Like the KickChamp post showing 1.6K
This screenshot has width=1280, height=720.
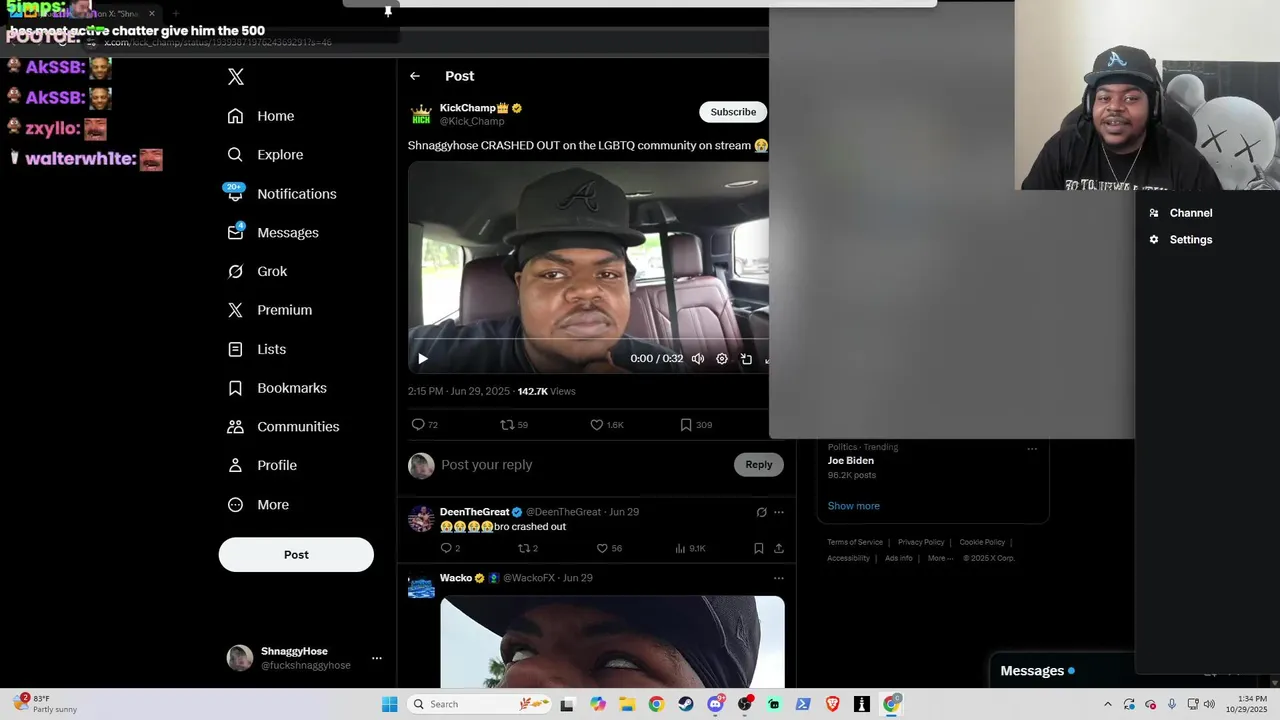[607, 425]
